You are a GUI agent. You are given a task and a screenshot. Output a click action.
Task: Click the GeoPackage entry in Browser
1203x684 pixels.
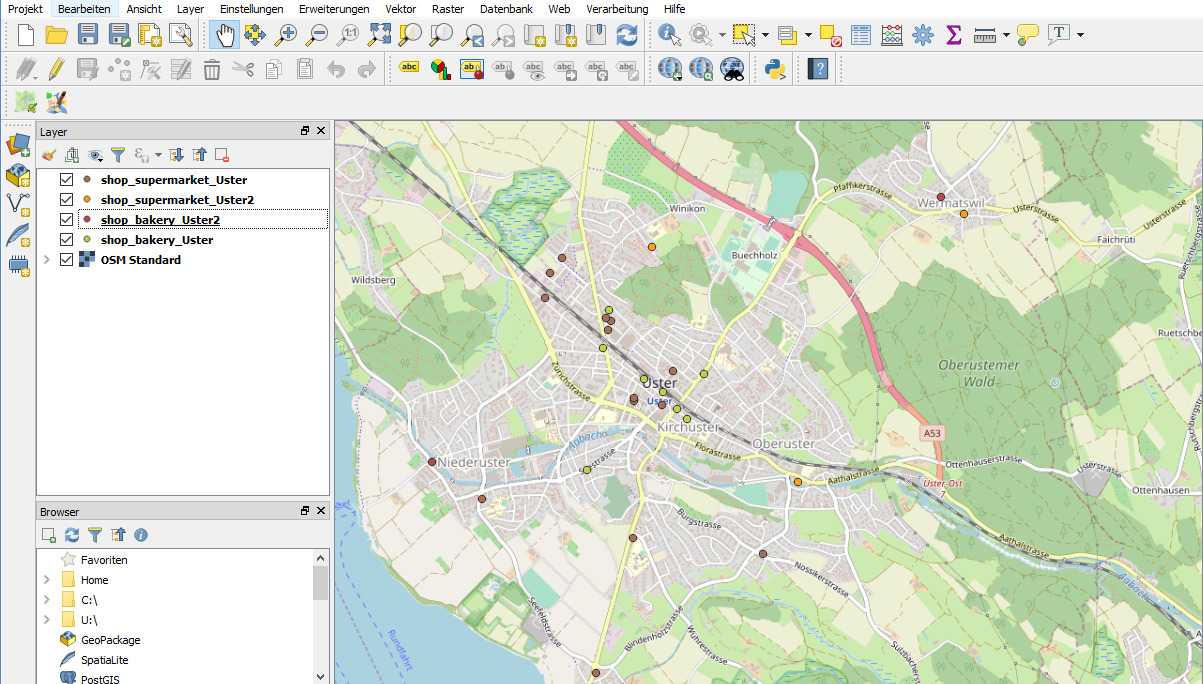pos(110,640)
